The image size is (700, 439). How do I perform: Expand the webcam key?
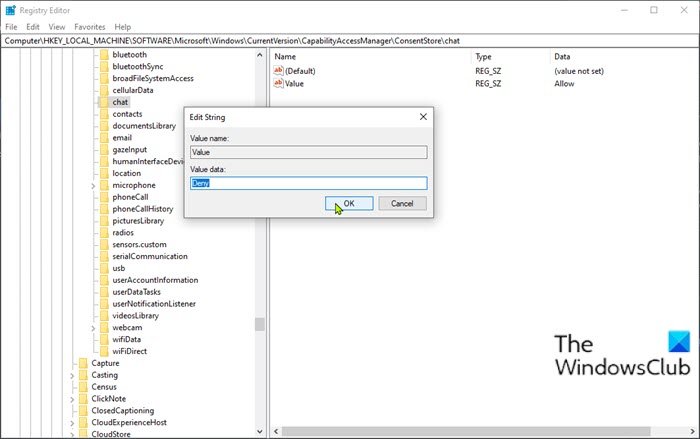click(93, 328)
